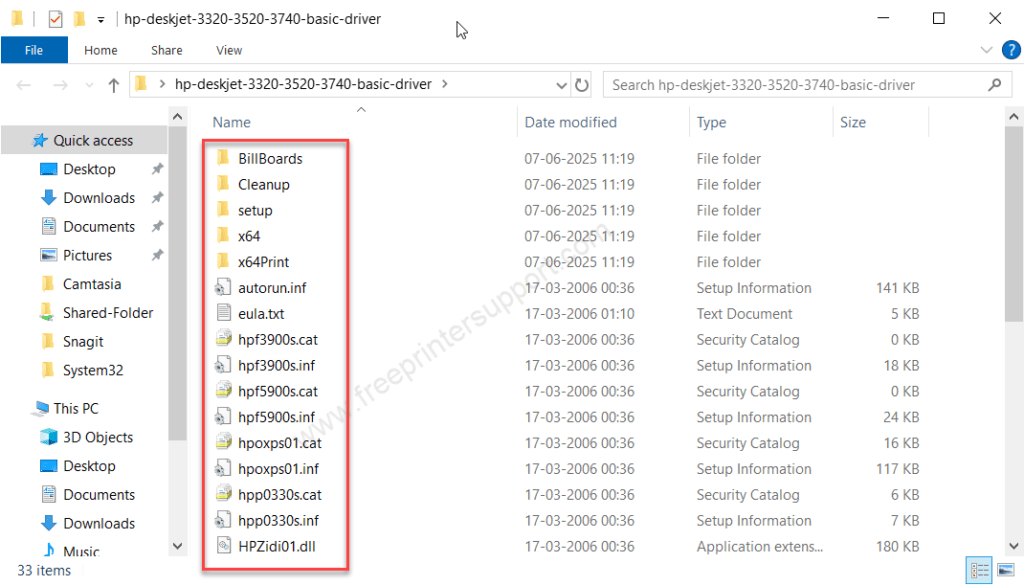Select This PC in navigation pane
This screenshot has width=1024, height=585.
pyautogui.click(x=75, y=409)
